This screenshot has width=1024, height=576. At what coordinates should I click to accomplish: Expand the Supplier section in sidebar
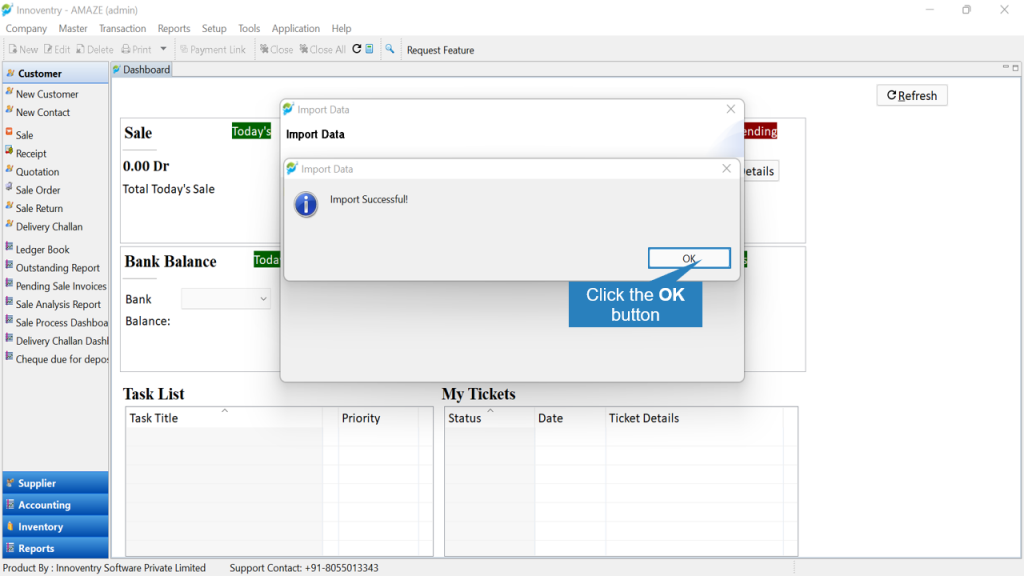point(56,483)
